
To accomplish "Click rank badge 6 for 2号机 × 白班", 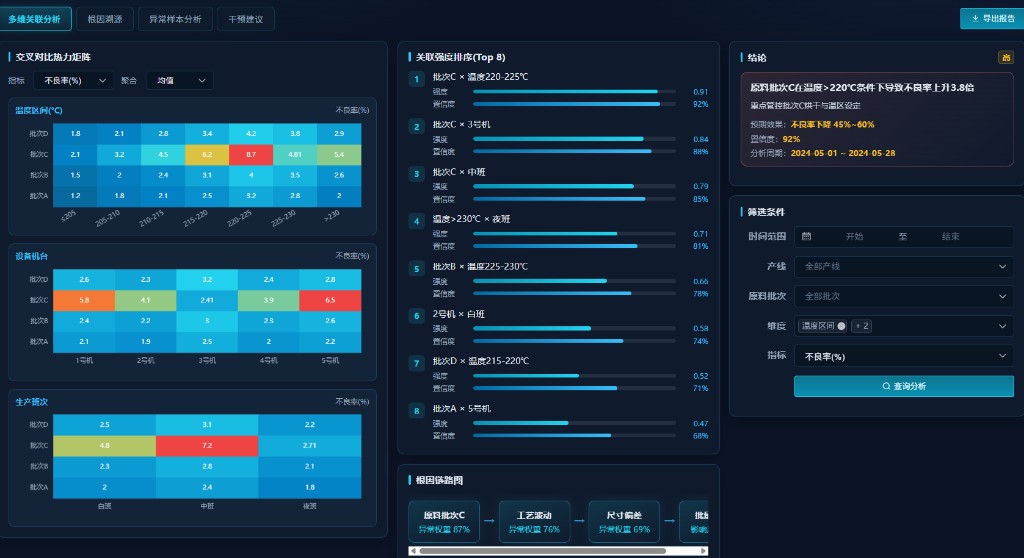I will (417, 316).
